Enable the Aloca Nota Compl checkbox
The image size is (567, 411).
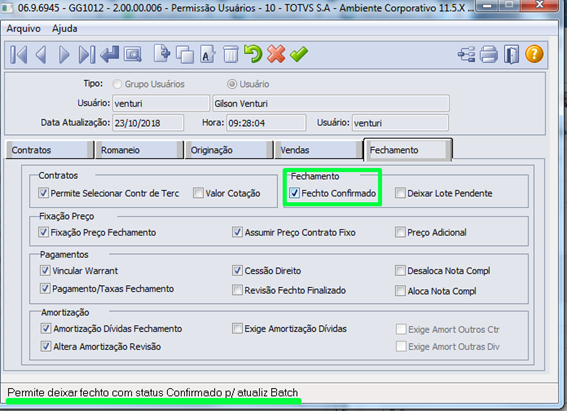(400, 291)
